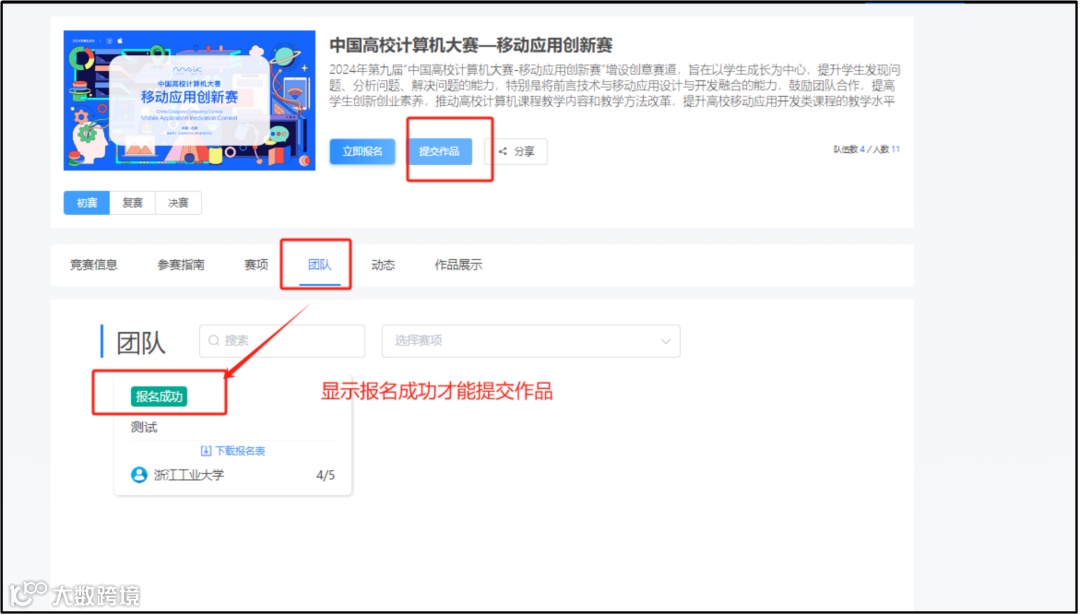Viewport: 1080px width, 615px height.
Task: Click the 立即报名 button
Action: click(x=362, y=152)
